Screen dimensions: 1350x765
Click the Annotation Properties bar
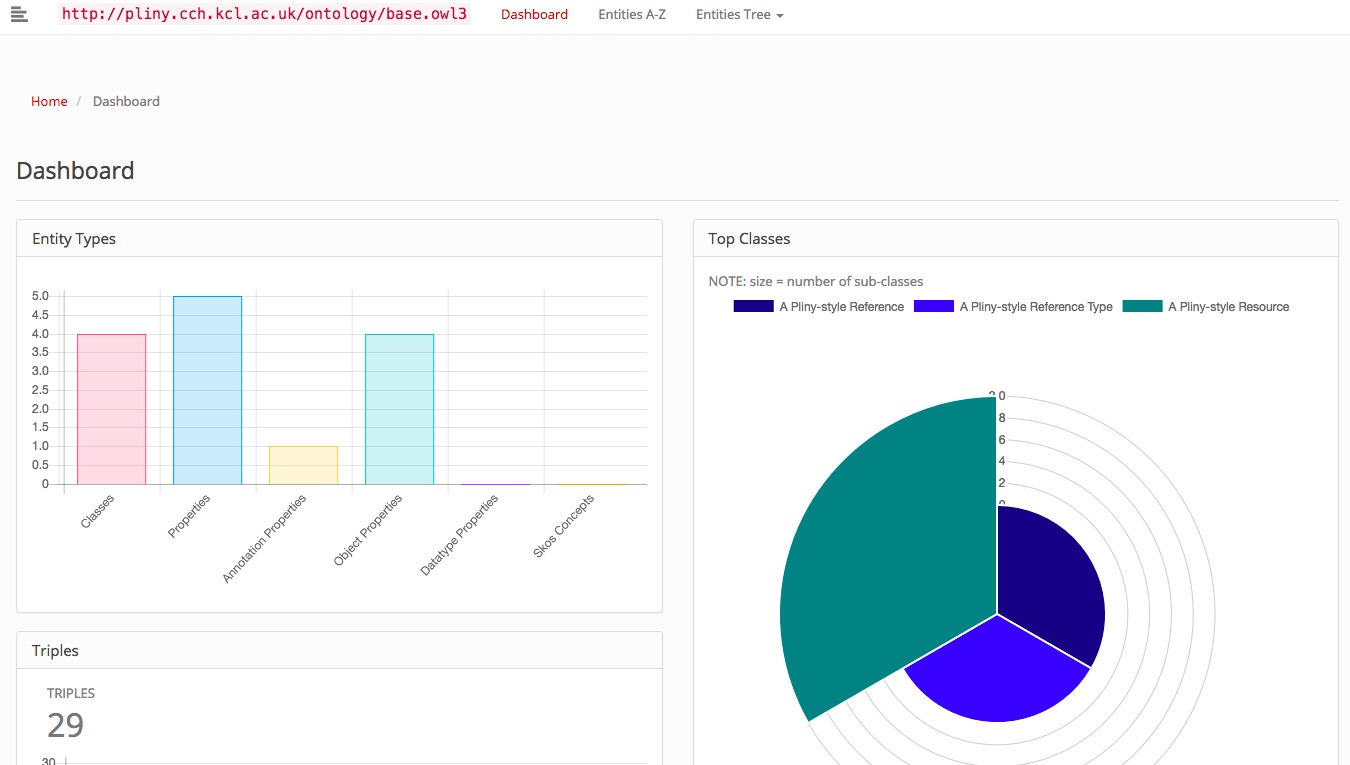click(303, 465)
